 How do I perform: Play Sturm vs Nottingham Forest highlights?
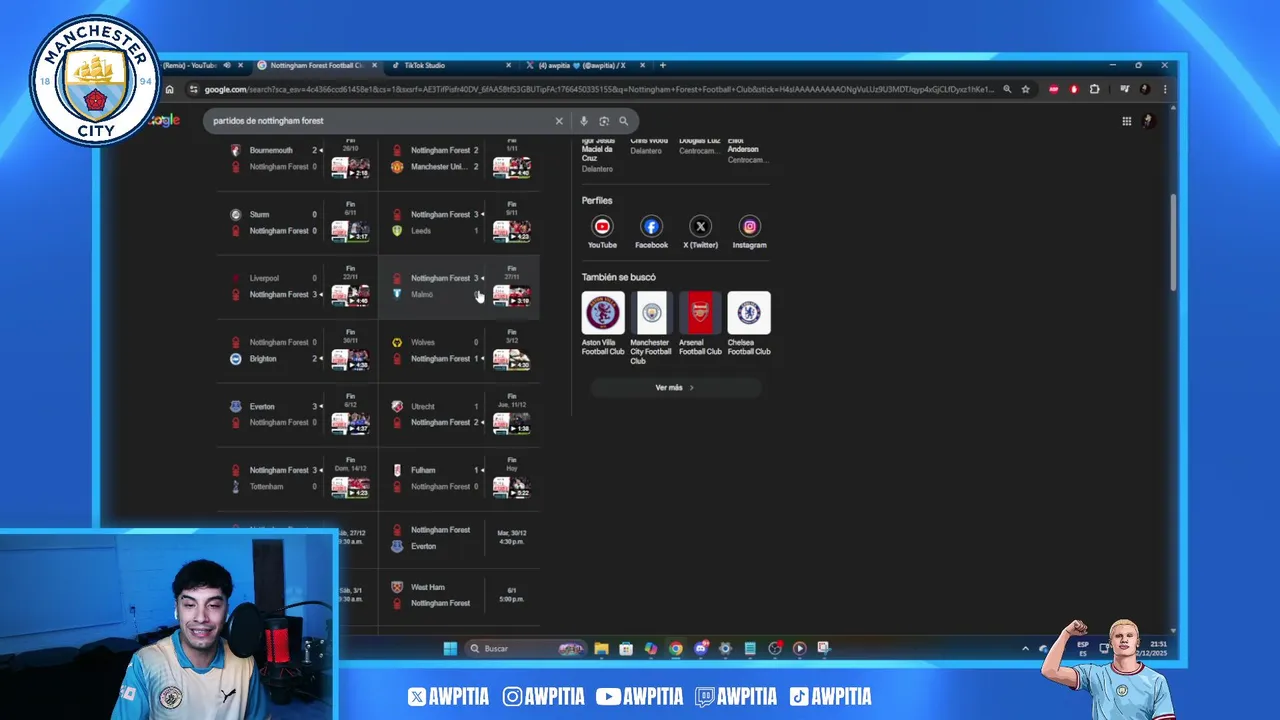coord(350,231)
